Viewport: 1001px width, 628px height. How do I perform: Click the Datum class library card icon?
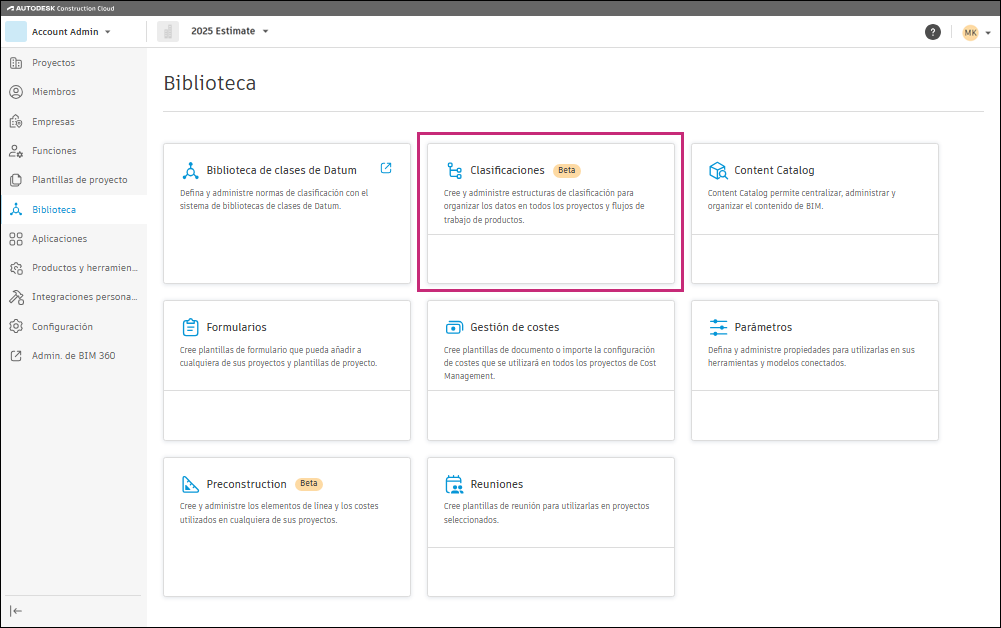point(190,170)
